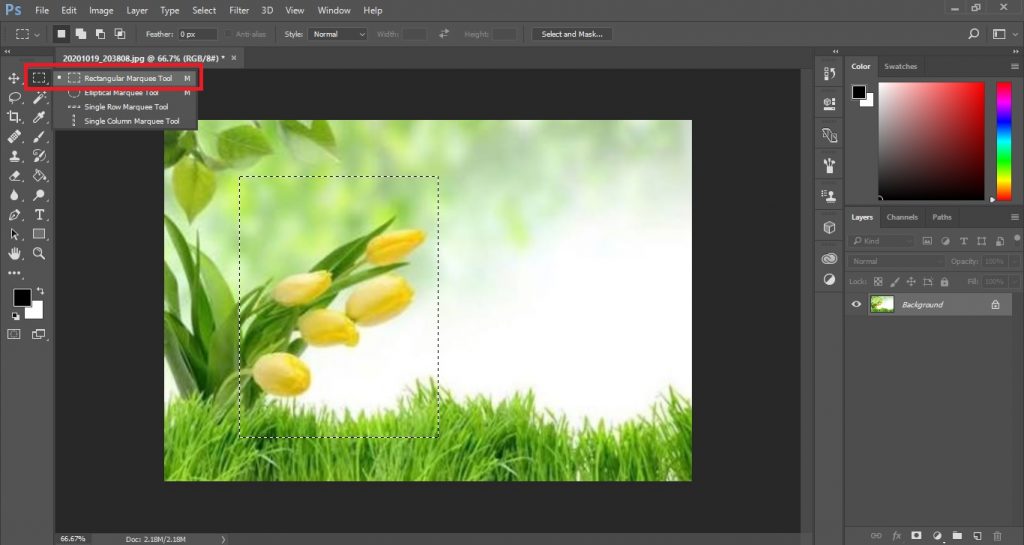The width and height of the screenshot is (1024, 545).
Task: Select the Dodge tool
Action: [x=39, y=195]
